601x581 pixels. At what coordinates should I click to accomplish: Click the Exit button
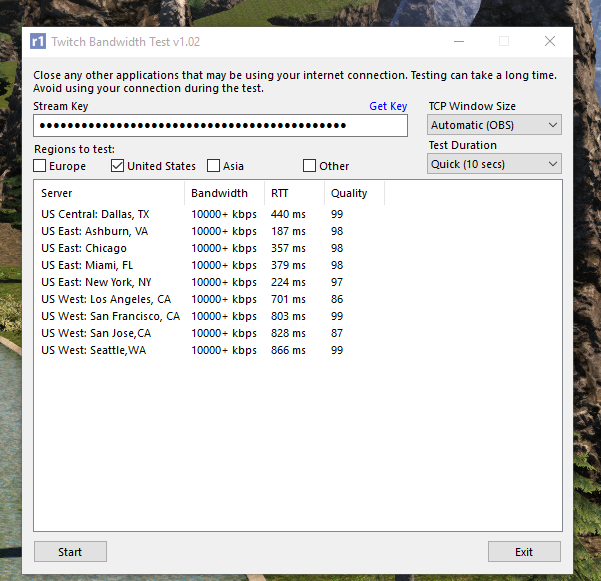pos(524,552)
